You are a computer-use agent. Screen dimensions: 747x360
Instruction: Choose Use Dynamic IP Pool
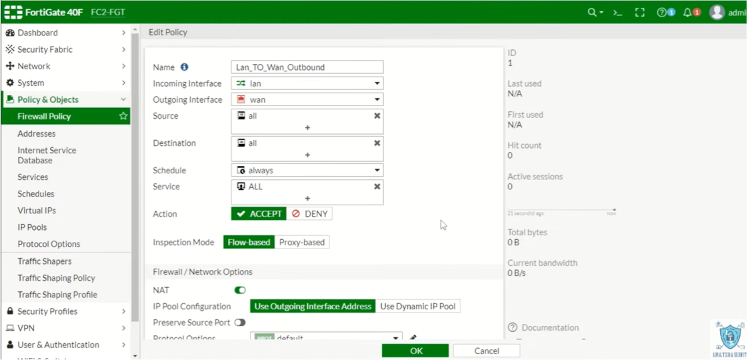[418, 306]
